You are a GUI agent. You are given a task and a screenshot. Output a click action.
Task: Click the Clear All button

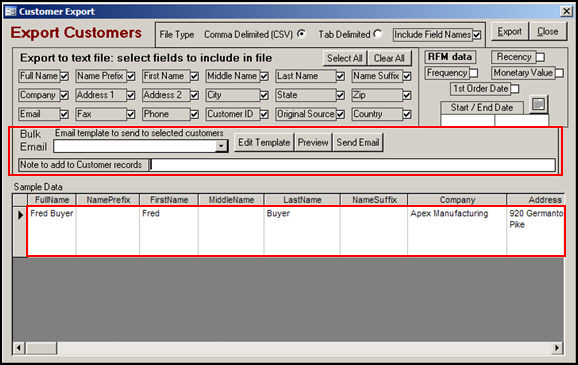coord(389,58)
